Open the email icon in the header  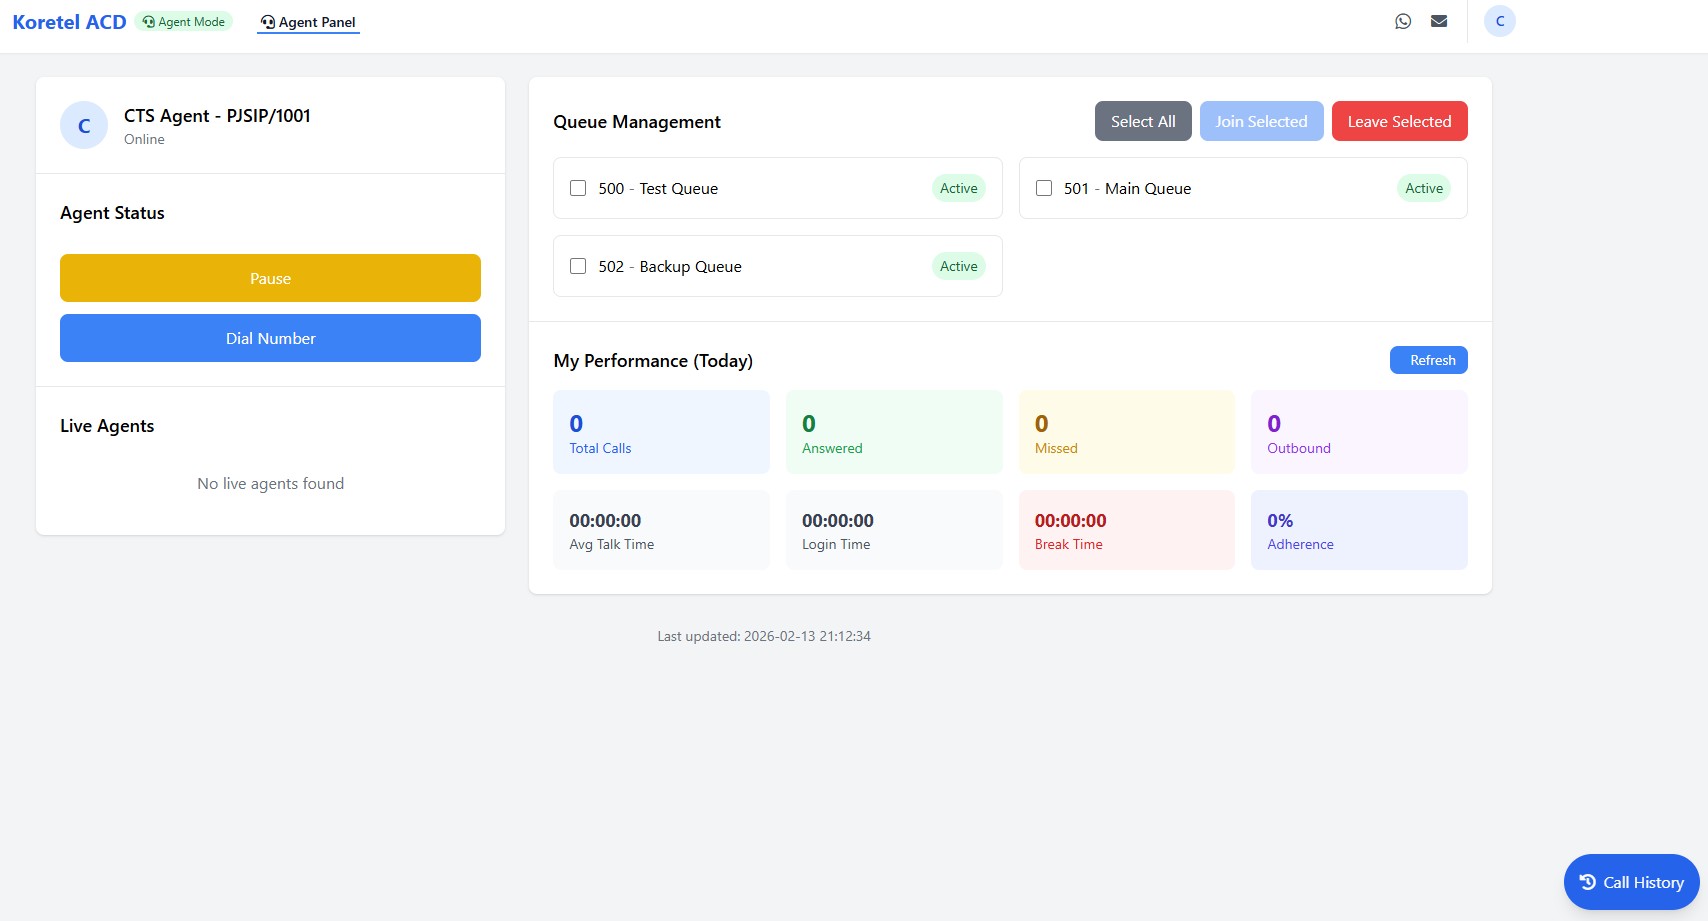click(x=1439, y=20)
